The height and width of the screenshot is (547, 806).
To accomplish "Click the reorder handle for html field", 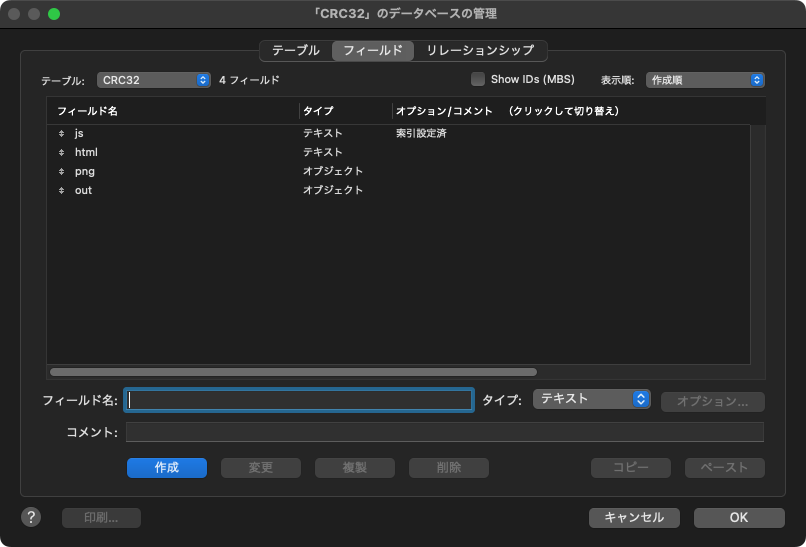I will (x=61, y=153).
